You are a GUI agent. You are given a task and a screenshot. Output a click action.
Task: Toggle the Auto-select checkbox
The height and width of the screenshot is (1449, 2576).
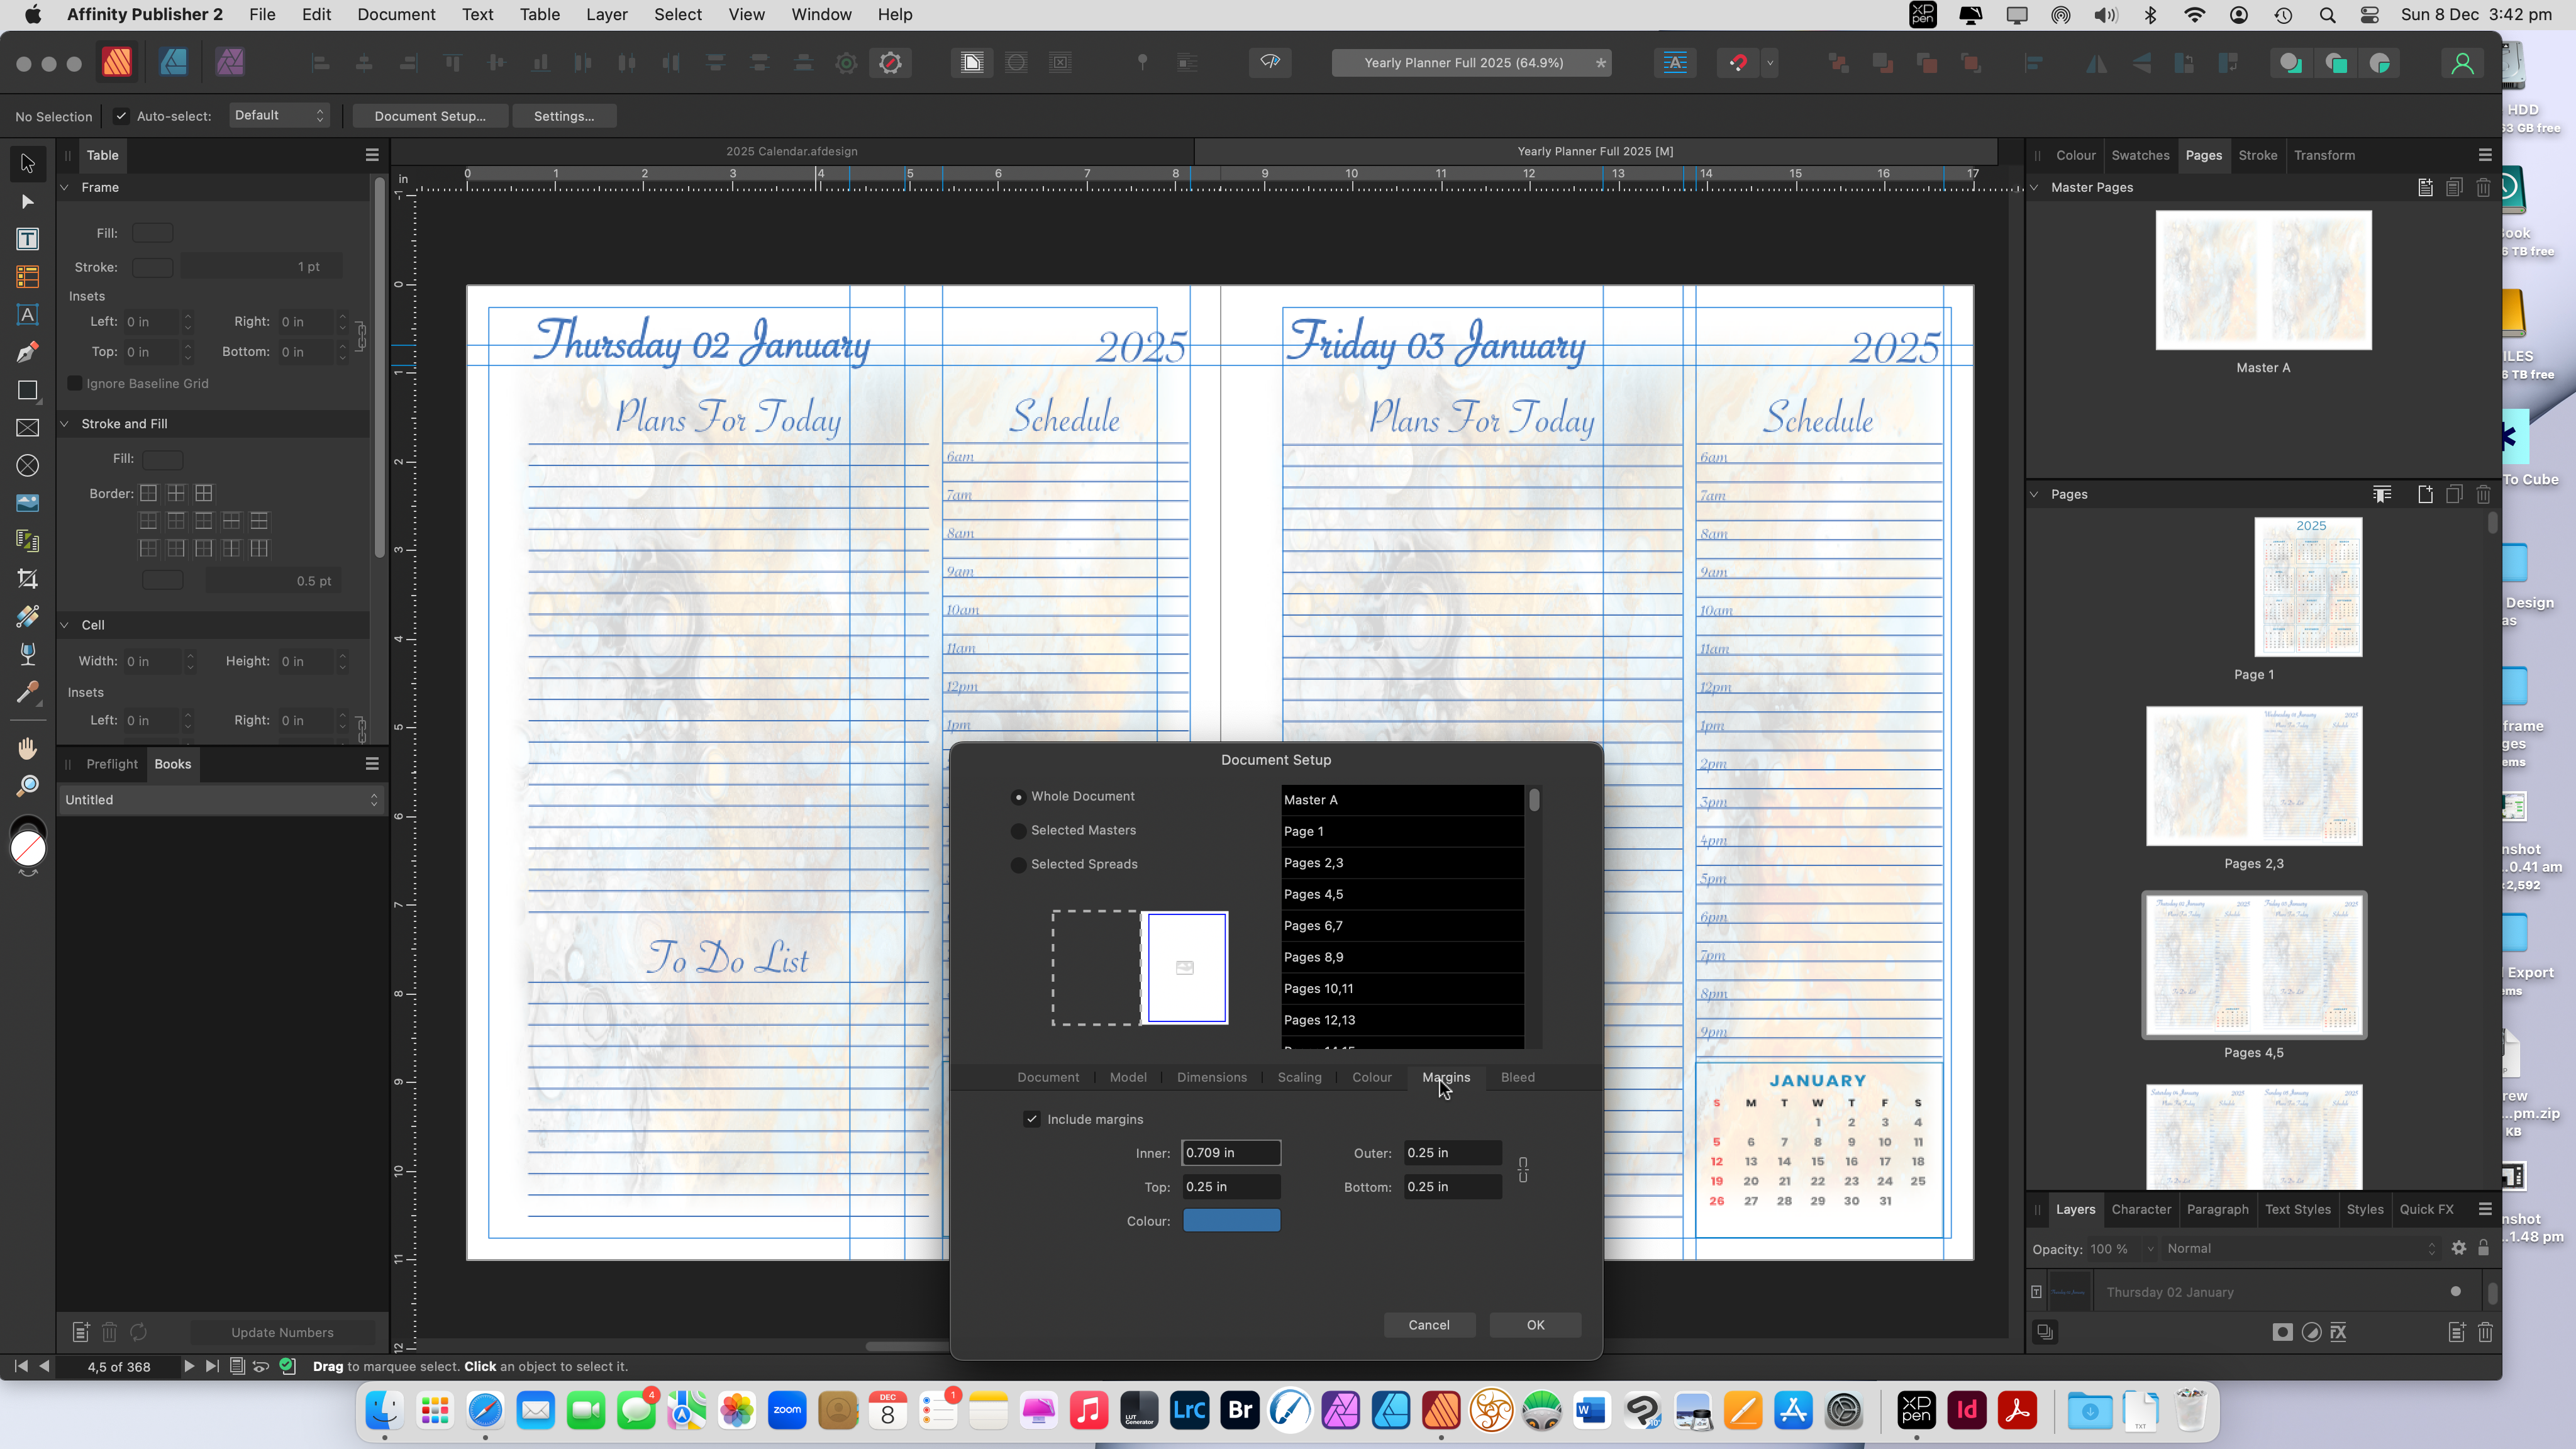tap(121, 116)
